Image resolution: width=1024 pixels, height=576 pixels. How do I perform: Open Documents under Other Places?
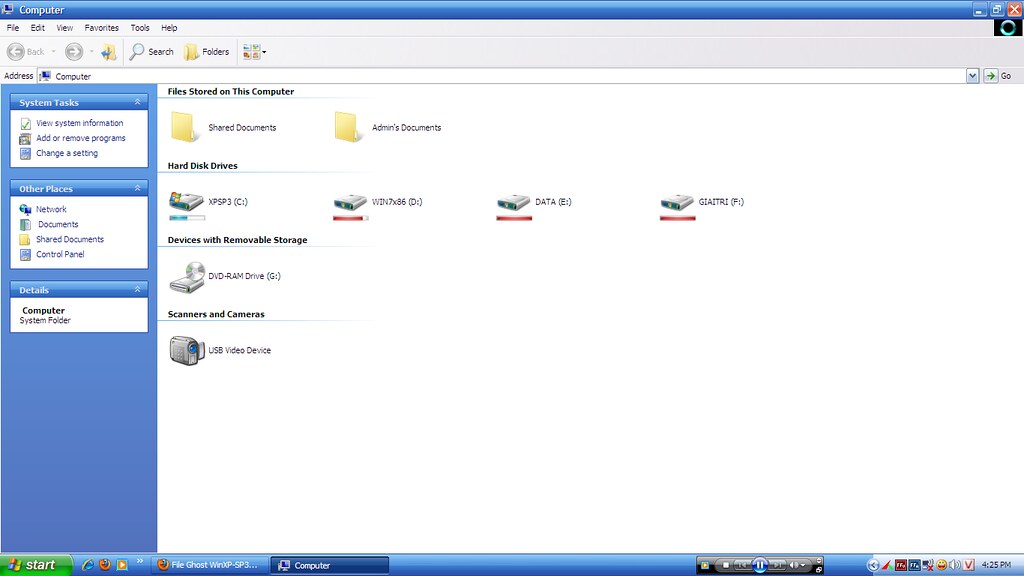pos(57,224)
